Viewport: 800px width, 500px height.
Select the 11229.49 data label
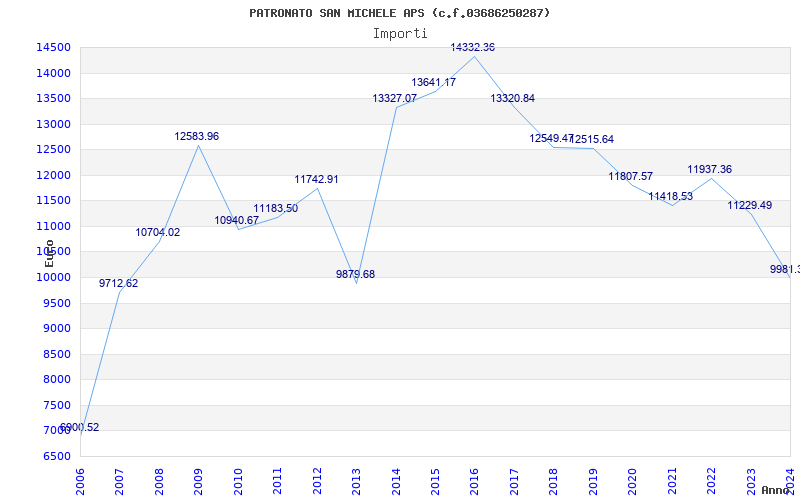[x=749, y=205]
